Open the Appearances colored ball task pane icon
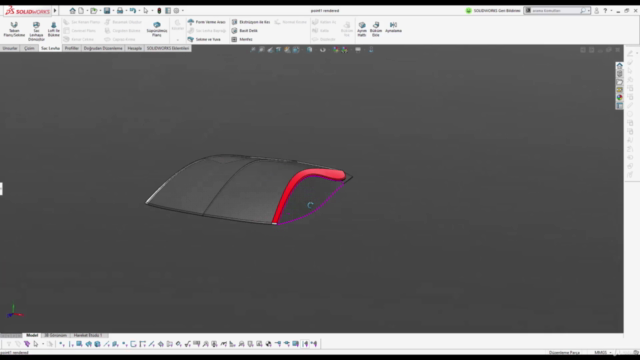Viewport: 640px width, 360px height. click(620, 98)
